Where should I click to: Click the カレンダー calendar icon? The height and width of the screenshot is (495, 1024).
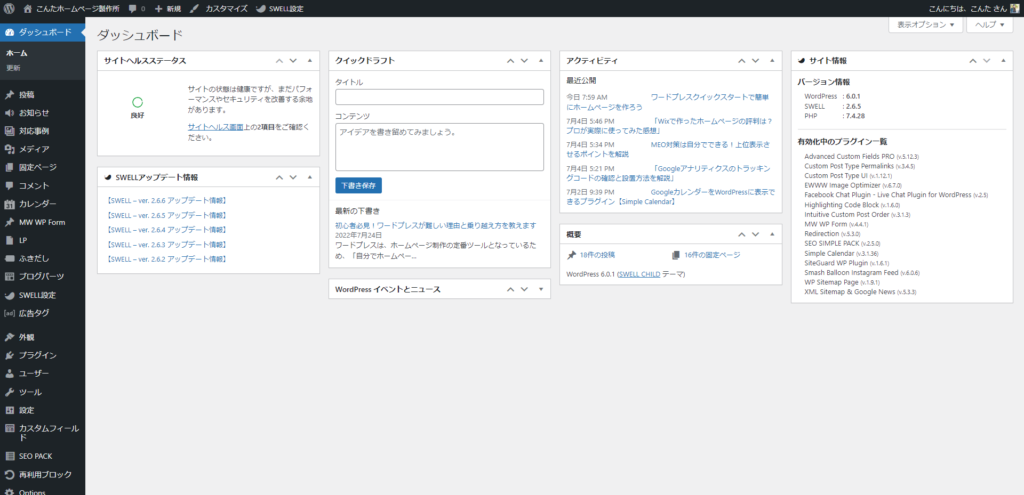coord(10,204)
